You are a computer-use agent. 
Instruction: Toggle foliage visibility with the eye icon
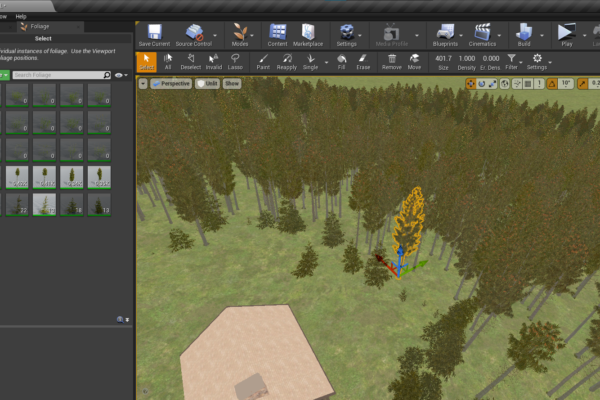coord(119,75)
